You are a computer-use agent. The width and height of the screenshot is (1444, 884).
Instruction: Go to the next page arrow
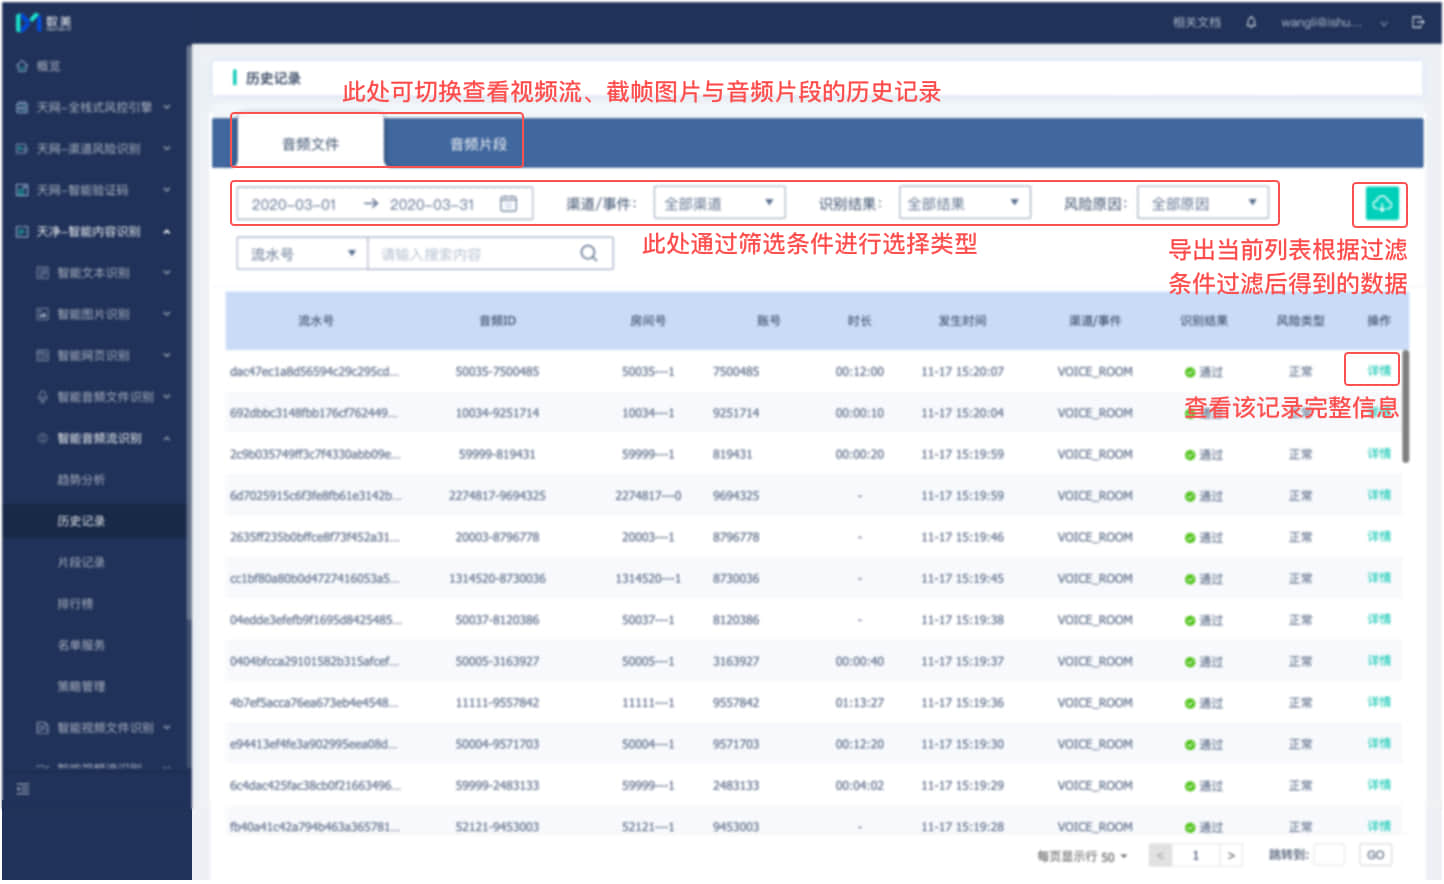[x=1231, y=856]
